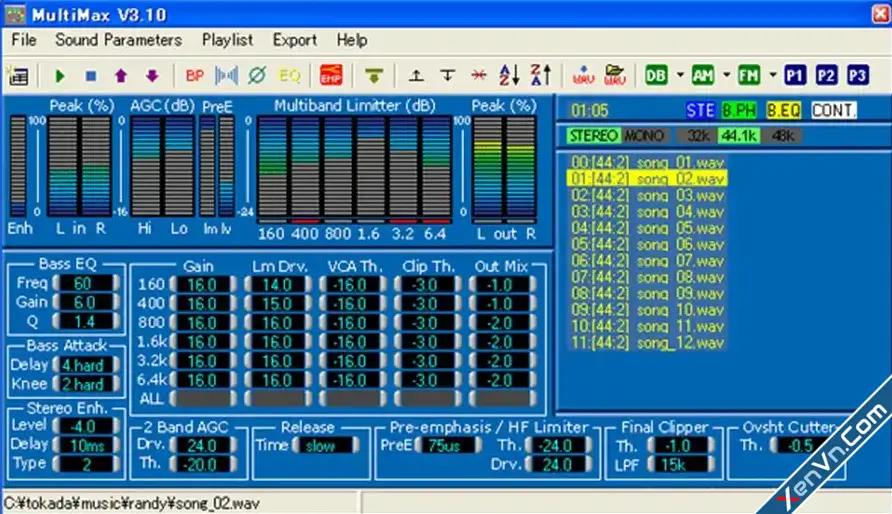Toggle the B.PH indicator
The width and height of the screenshot is (892, 514).
pos(738,110)
